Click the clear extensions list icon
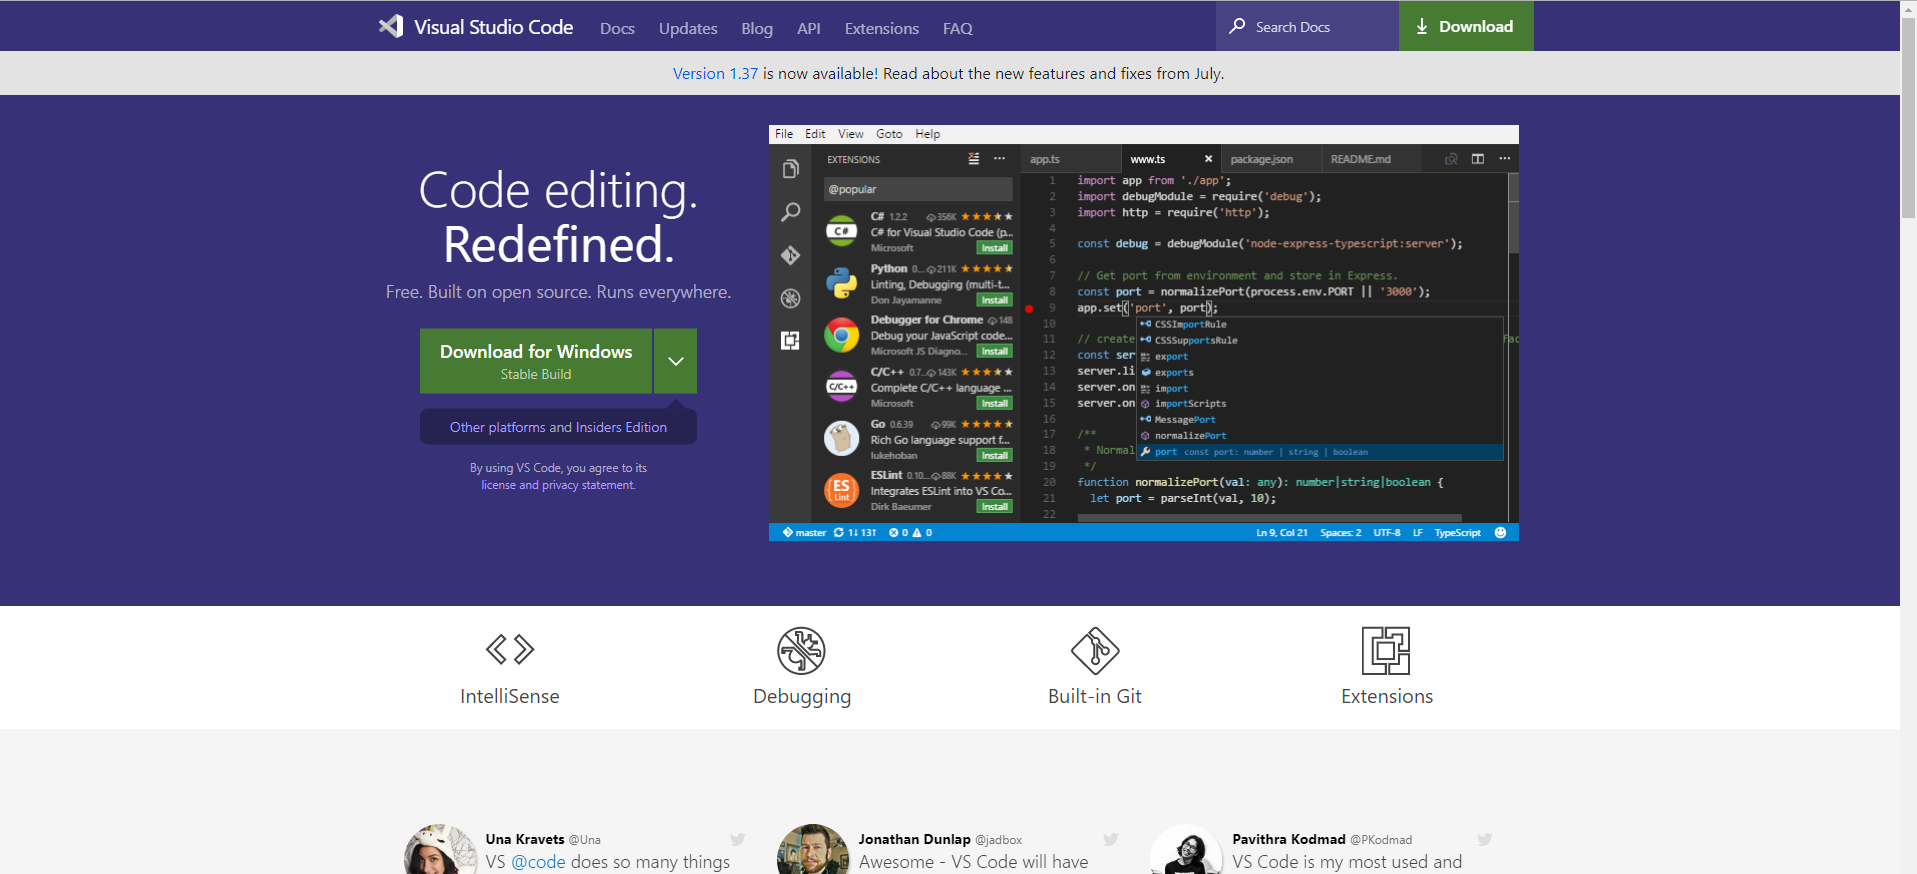The width and height of the screenshot is (1917, 874). pos(974,159)
